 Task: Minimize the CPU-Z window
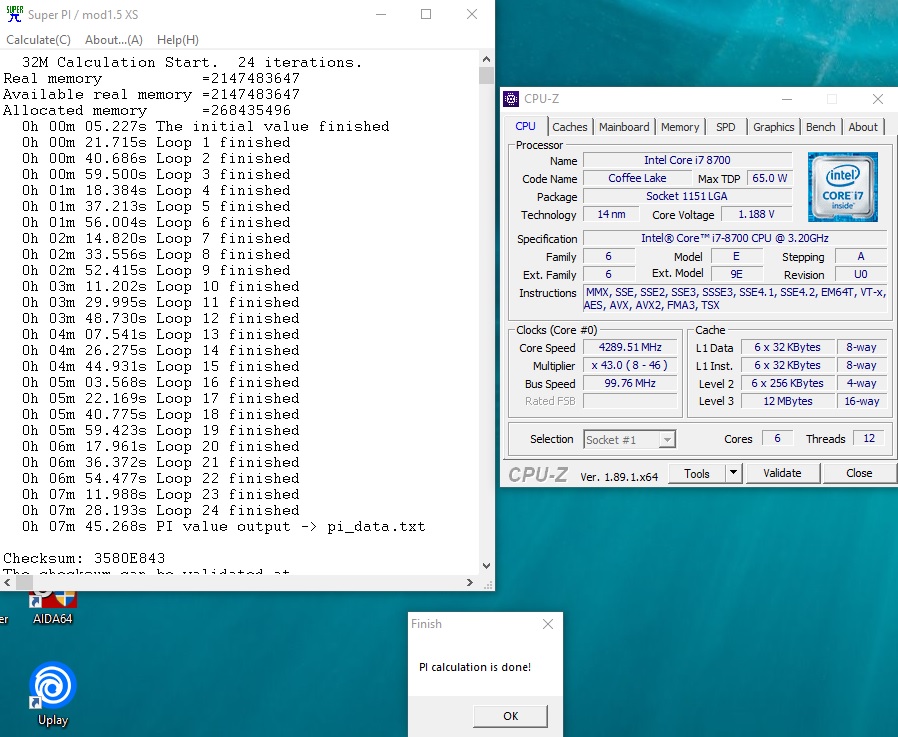tap(787, 98)
